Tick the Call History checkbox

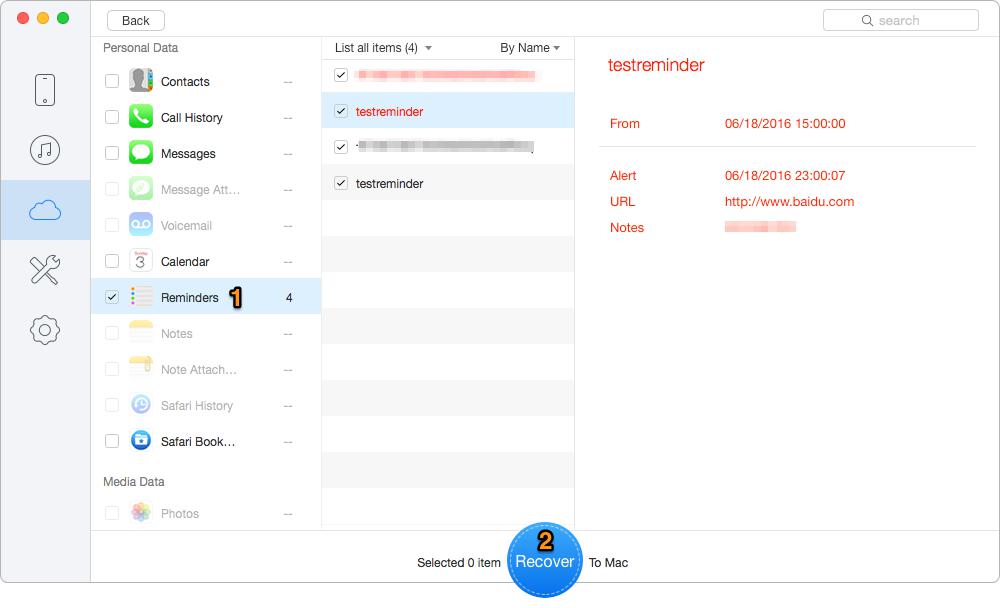pos(112,117)
